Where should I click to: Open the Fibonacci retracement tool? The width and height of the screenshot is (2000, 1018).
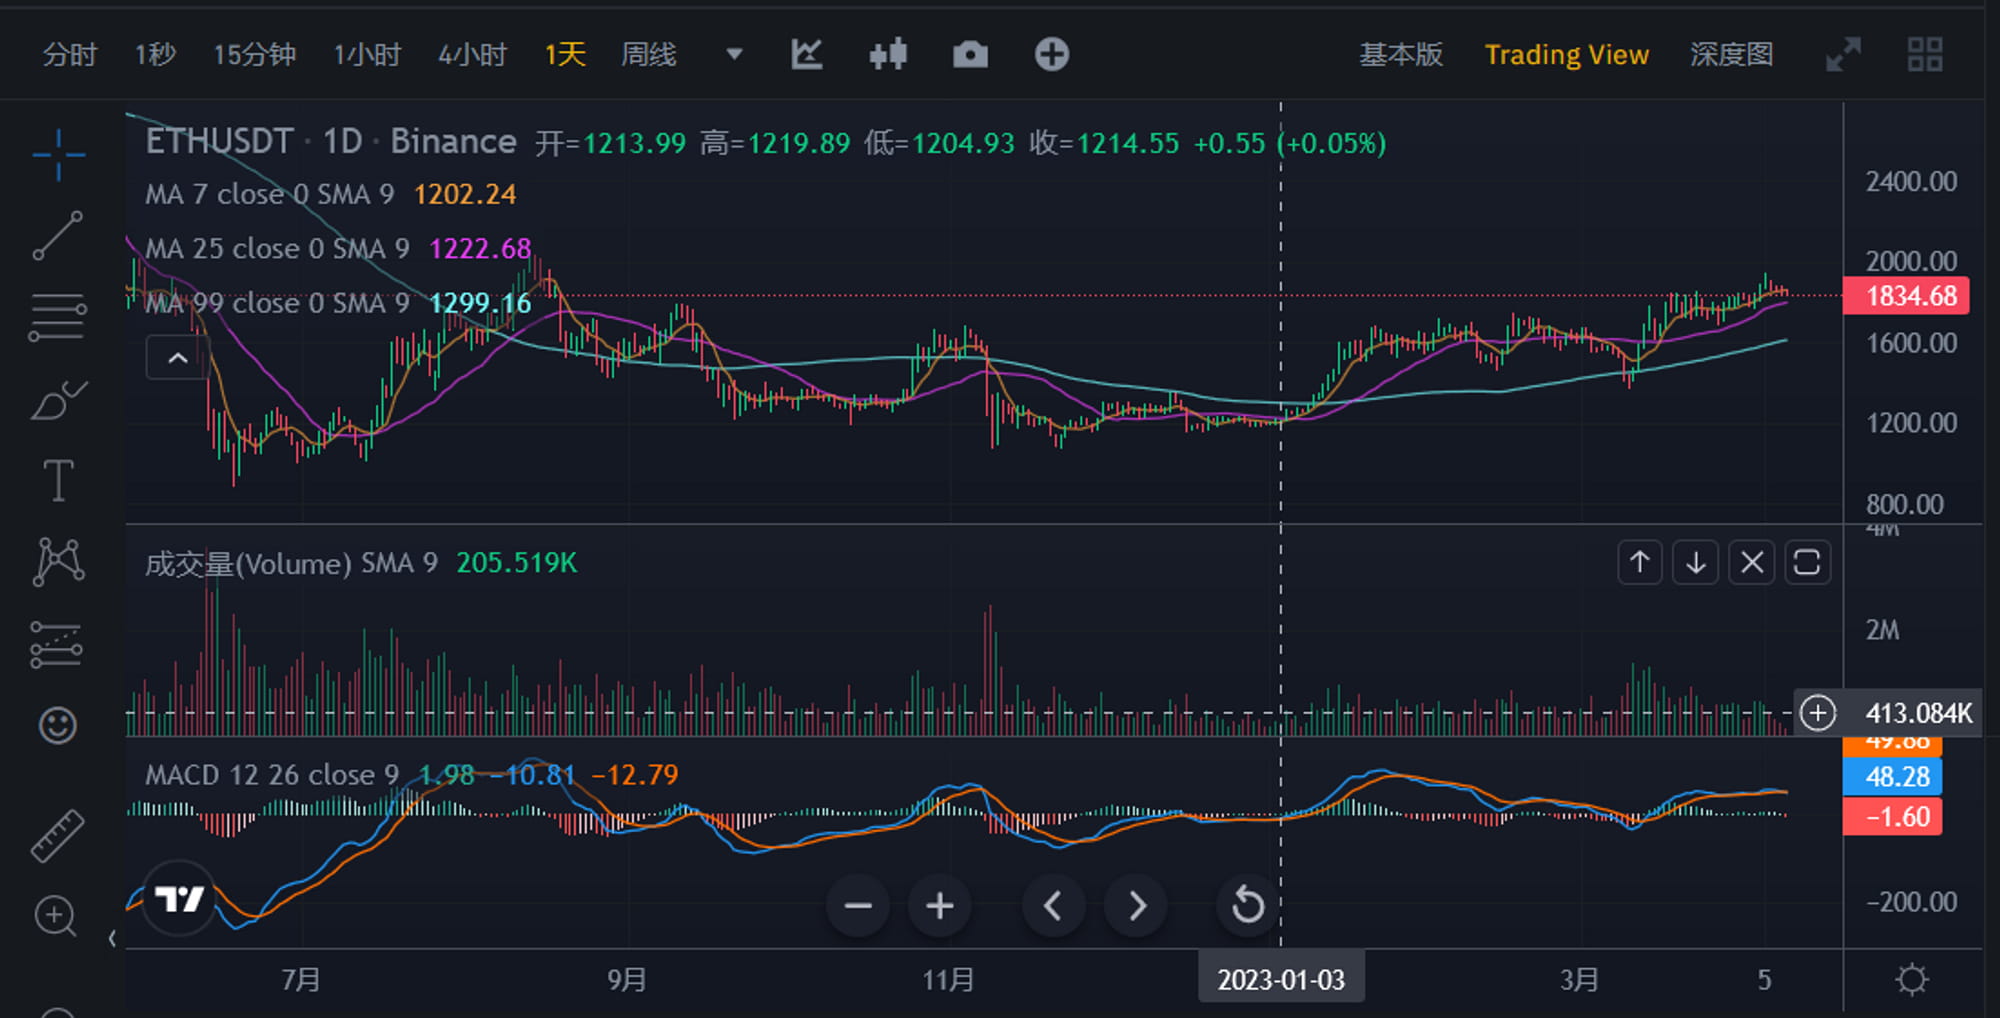[58, 318]
